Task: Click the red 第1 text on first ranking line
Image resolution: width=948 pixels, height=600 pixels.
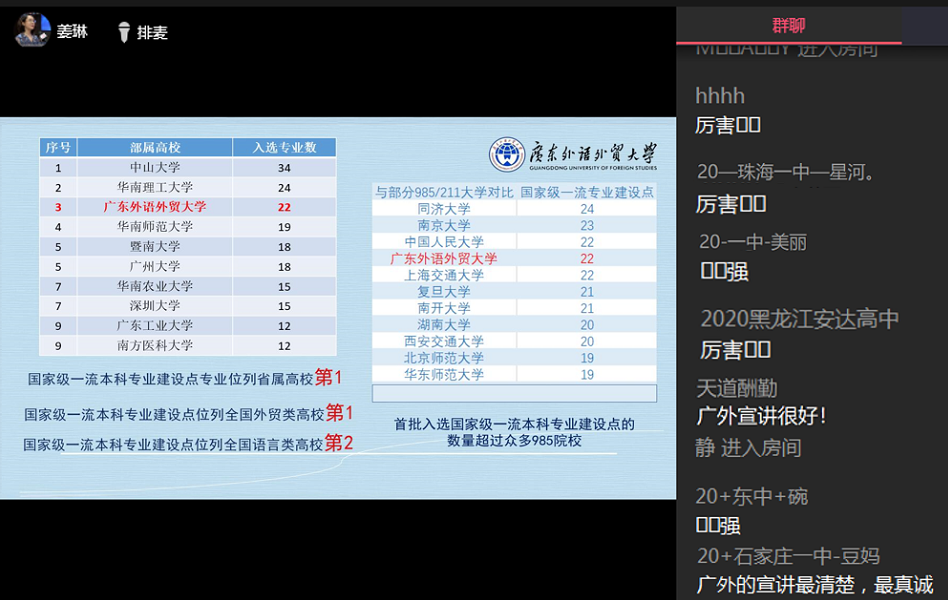Action: (x=332, y=378)
